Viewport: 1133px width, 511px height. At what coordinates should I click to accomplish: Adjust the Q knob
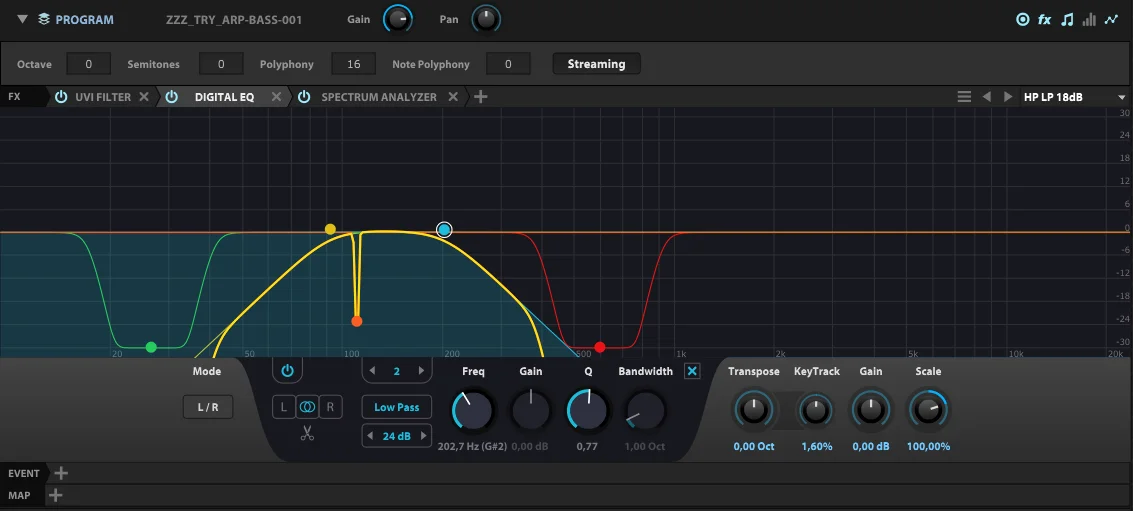[588, 410]
